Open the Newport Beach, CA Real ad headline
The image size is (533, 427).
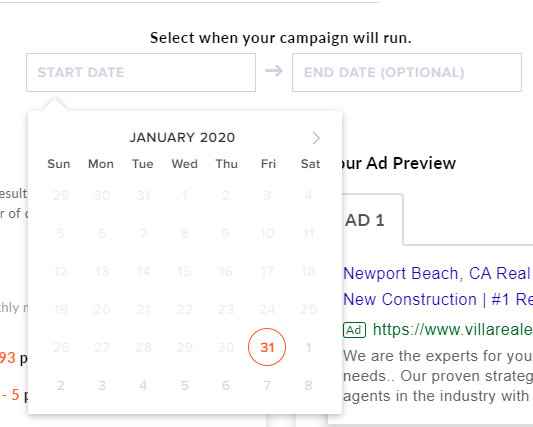[x=438, y=274]
